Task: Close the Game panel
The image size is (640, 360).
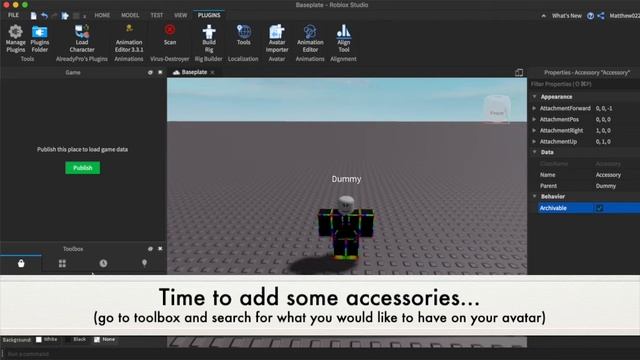Action: pyautogui.click(x=160, y=72)
